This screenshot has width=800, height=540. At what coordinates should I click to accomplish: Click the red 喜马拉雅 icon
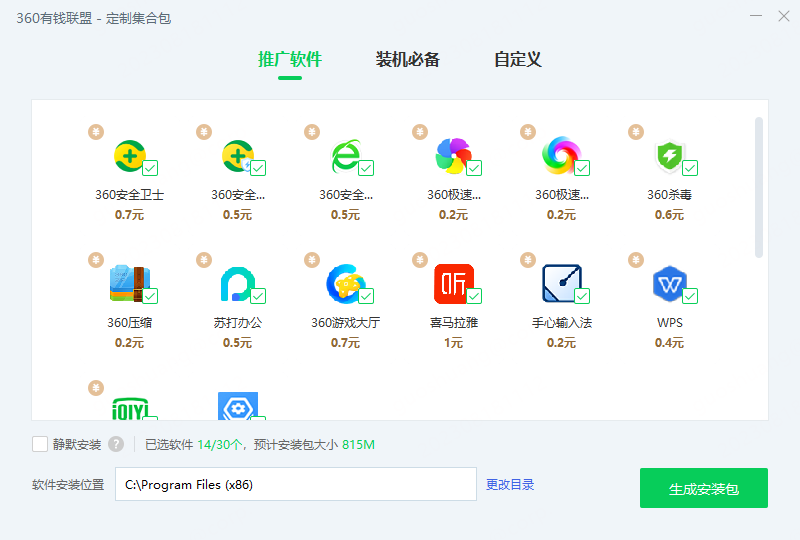(454, 284)
